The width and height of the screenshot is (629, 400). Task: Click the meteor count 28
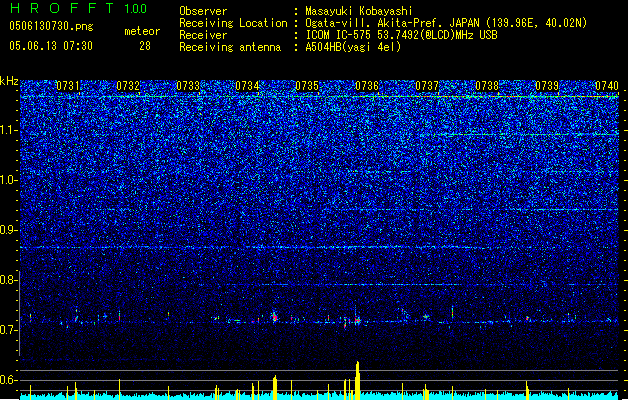click(x=145, y=46)
